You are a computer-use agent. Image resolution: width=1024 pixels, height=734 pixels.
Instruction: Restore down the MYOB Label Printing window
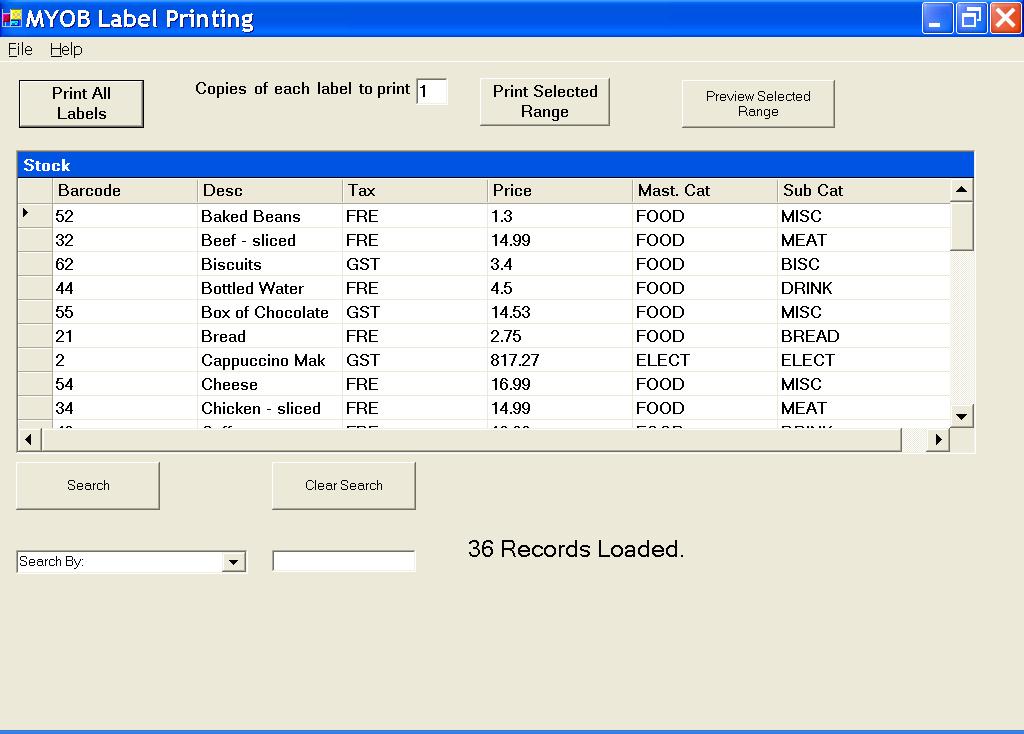coord(971,18)
